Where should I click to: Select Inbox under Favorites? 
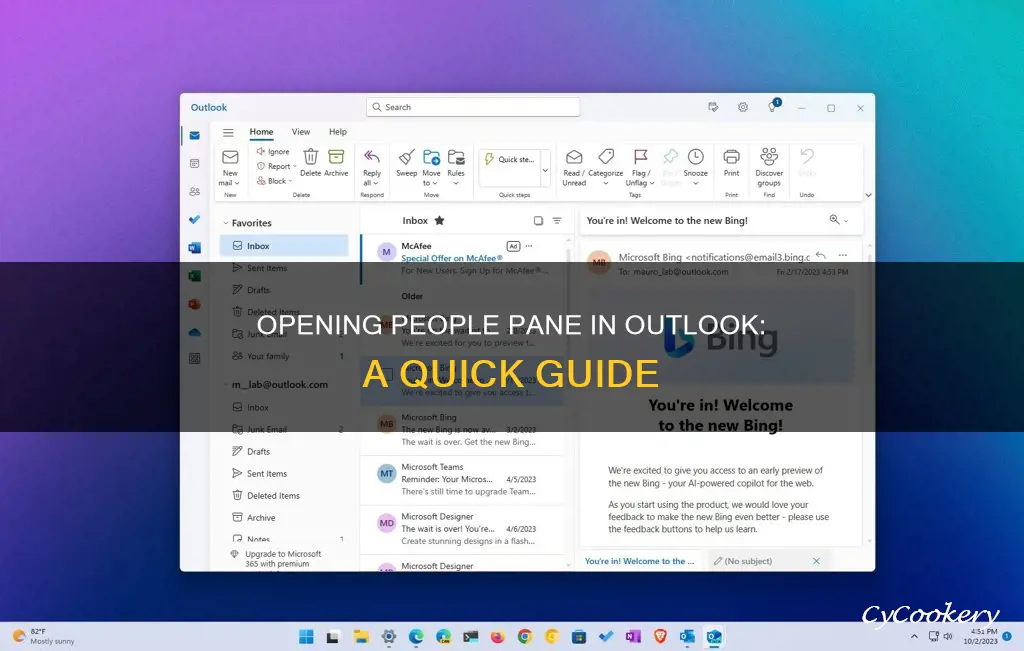(284, 246)
